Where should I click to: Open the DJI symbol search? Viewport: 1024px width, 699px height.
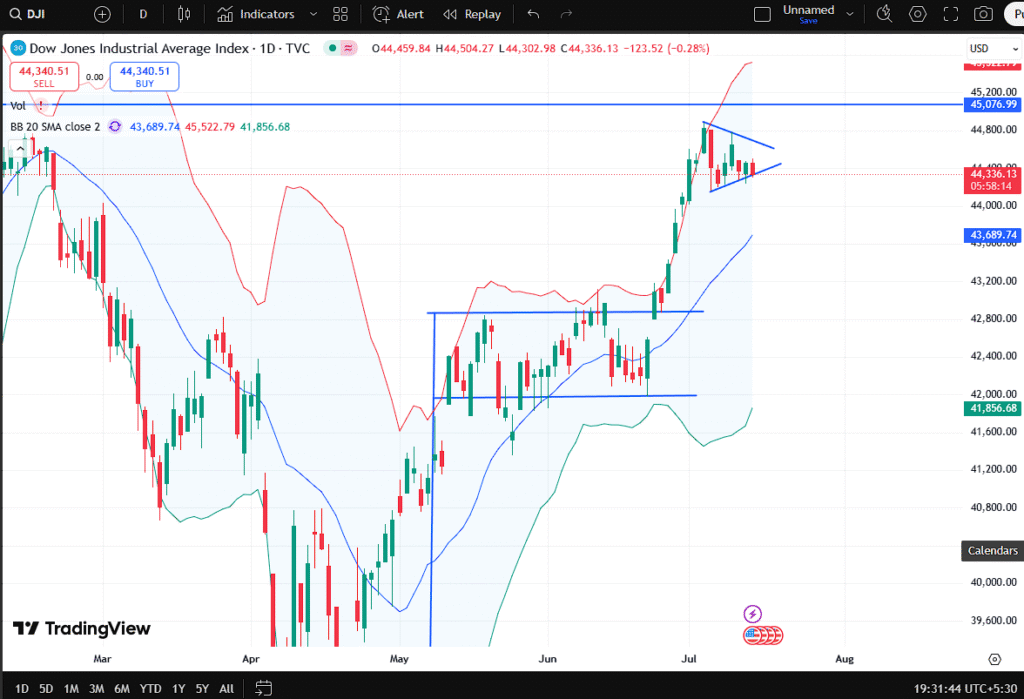click(28, 14)
